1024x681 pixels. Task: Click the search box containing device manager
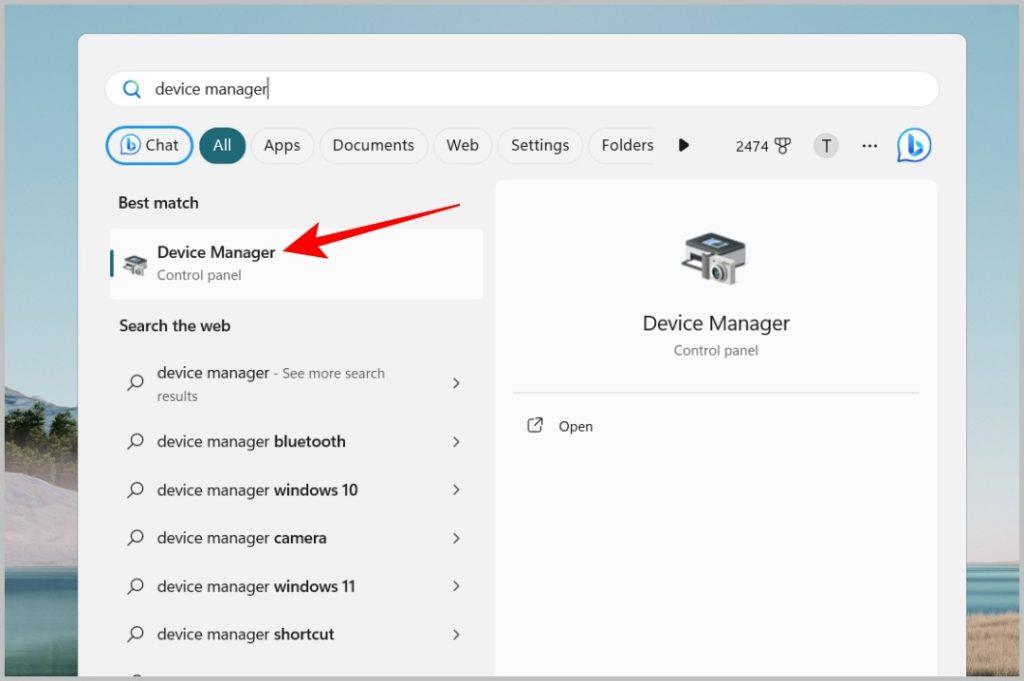tap(522, 89)
